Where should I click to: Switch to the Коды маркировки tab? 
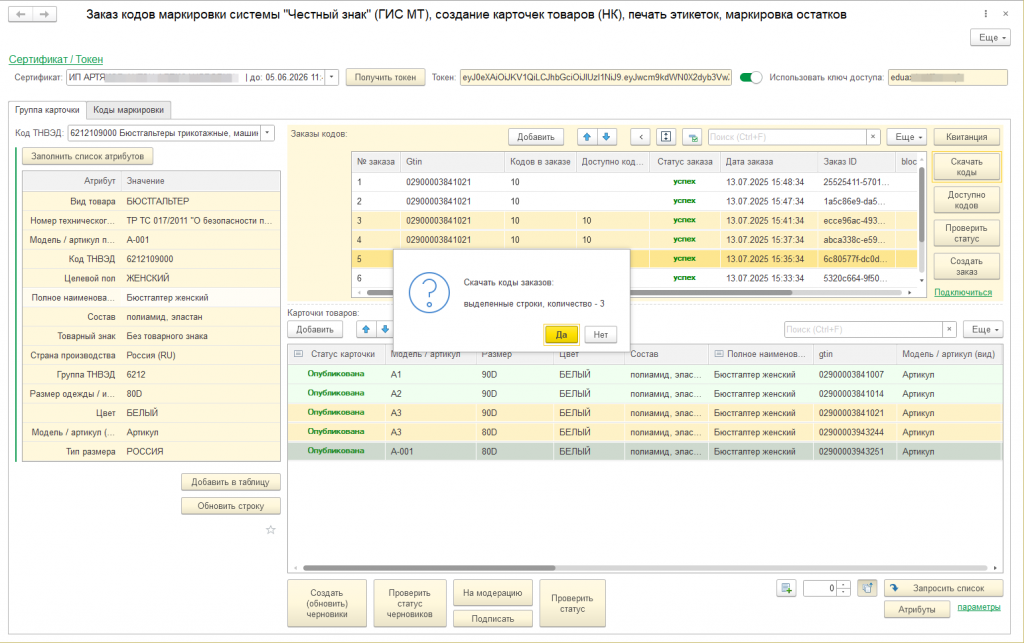[130, 110]
